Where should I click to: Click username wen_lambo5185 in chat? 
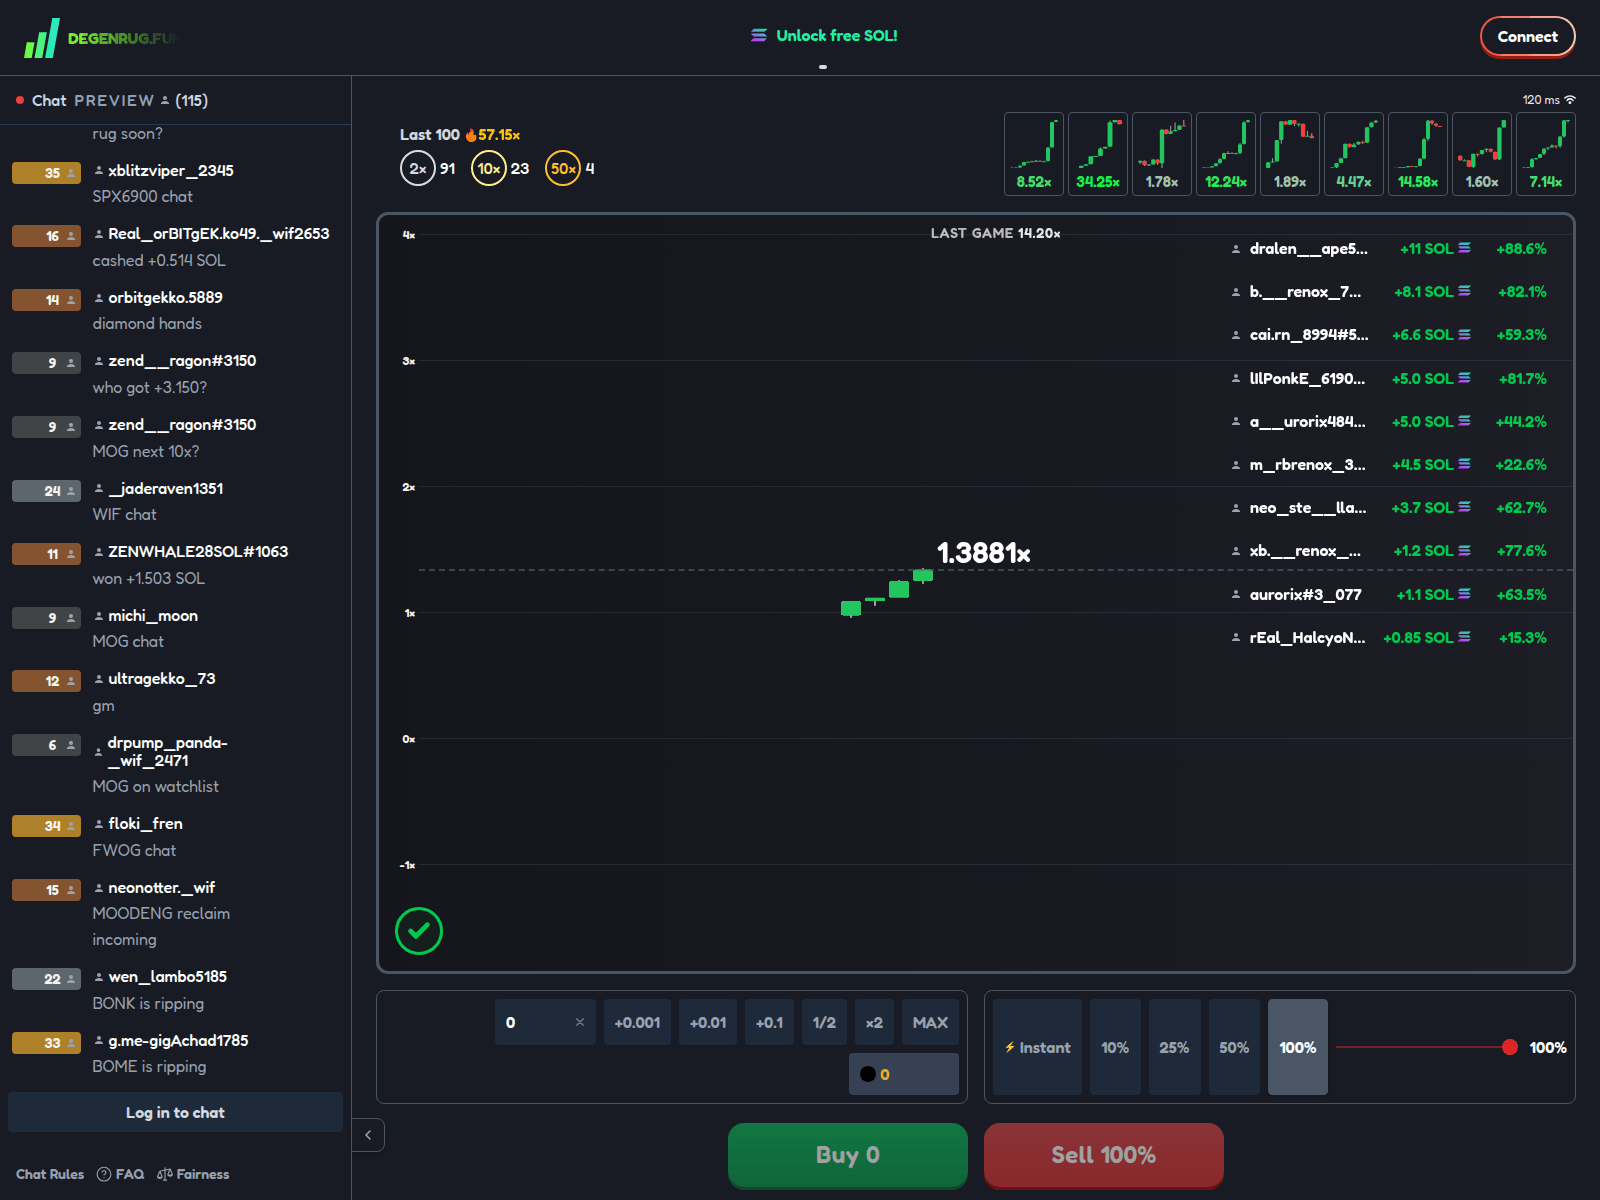click(167, 977)
